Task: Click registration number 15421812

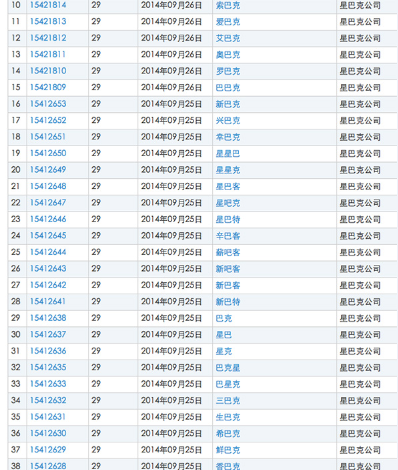Action: (x=48, y=38)
